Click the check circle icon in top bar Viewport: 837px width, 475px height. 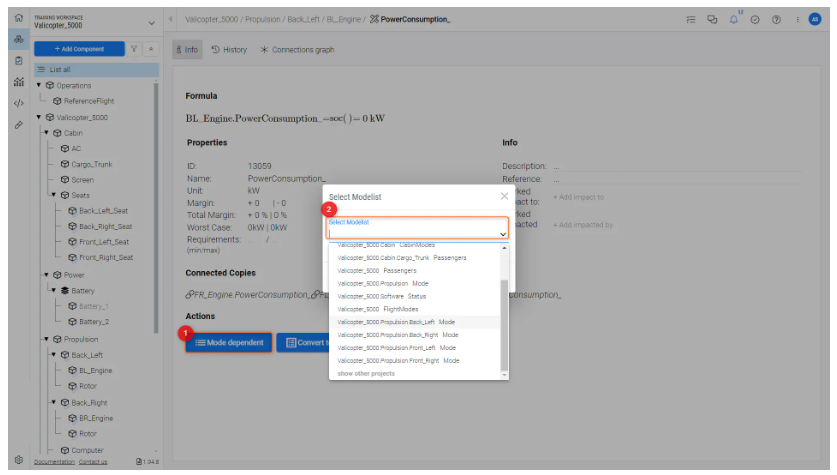[x=755, y=19]
